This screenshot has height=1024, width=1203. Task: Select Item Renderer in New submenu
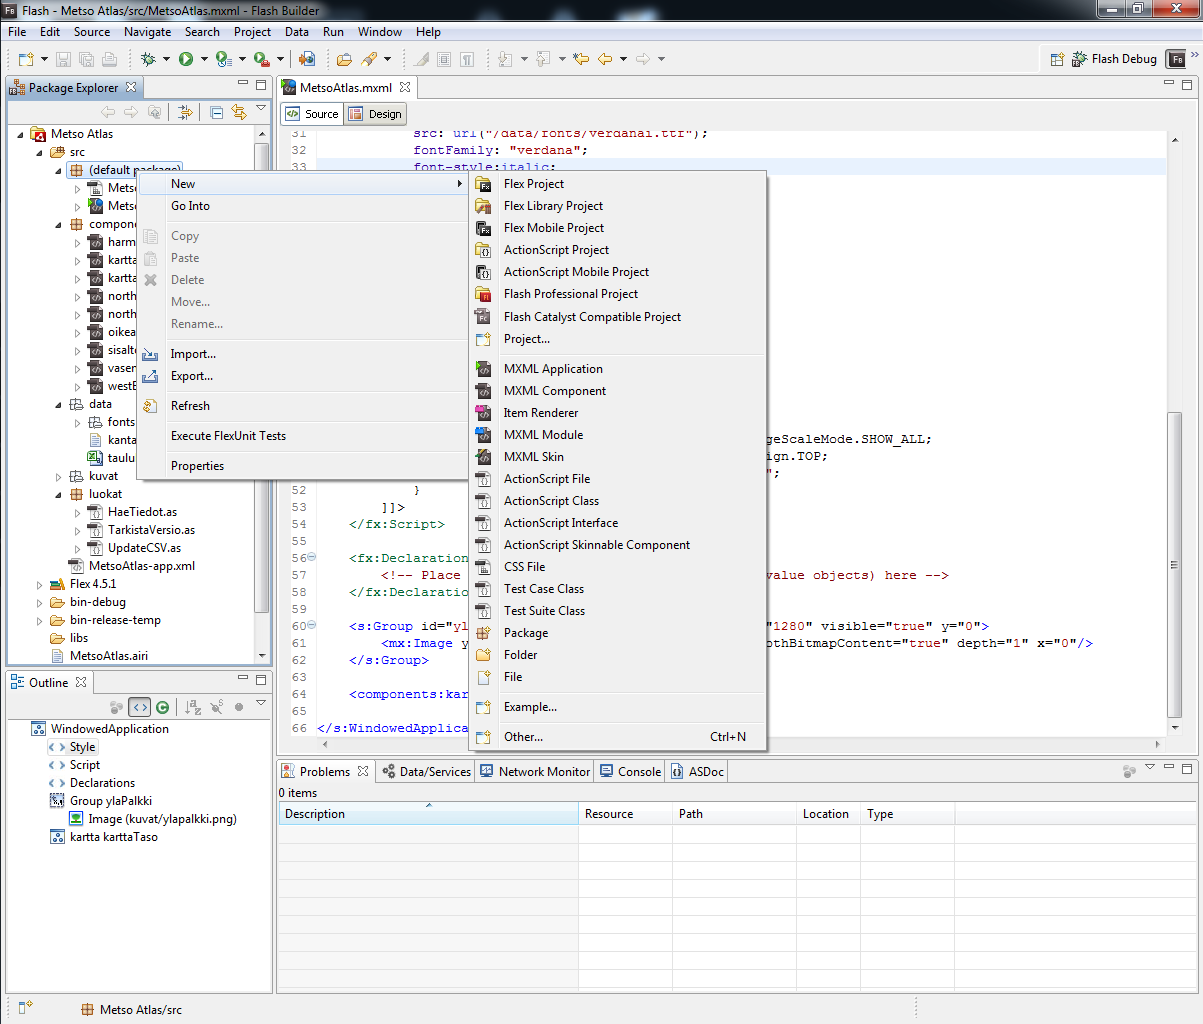point(617,413)
